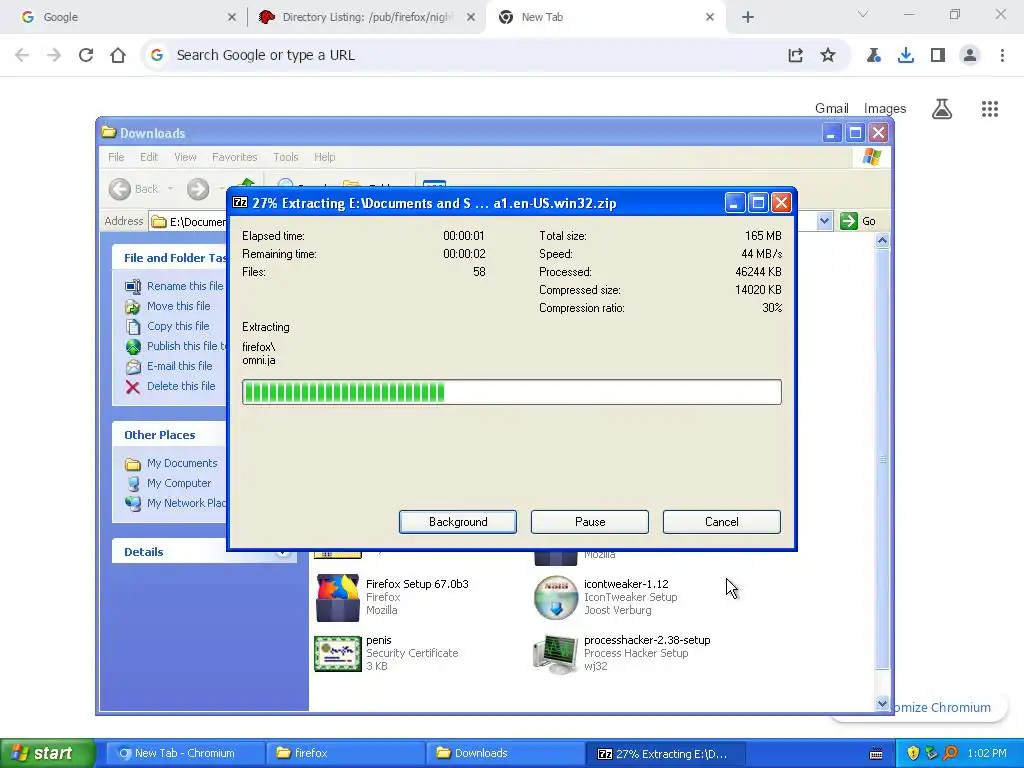
Task: Click the taskbar keyboard icon
Action: [876, 754]
